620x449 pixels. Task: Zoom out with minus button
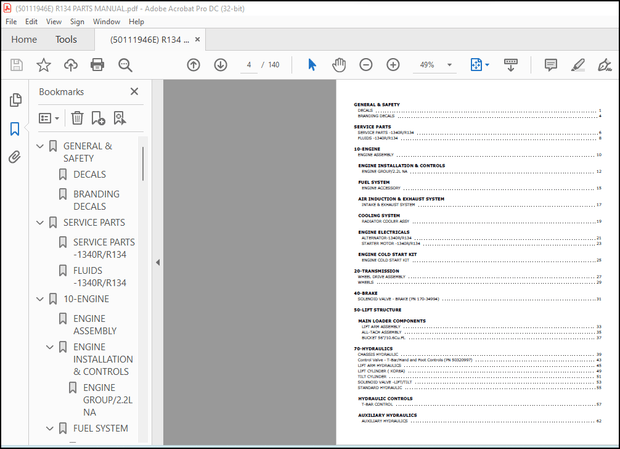366,65
